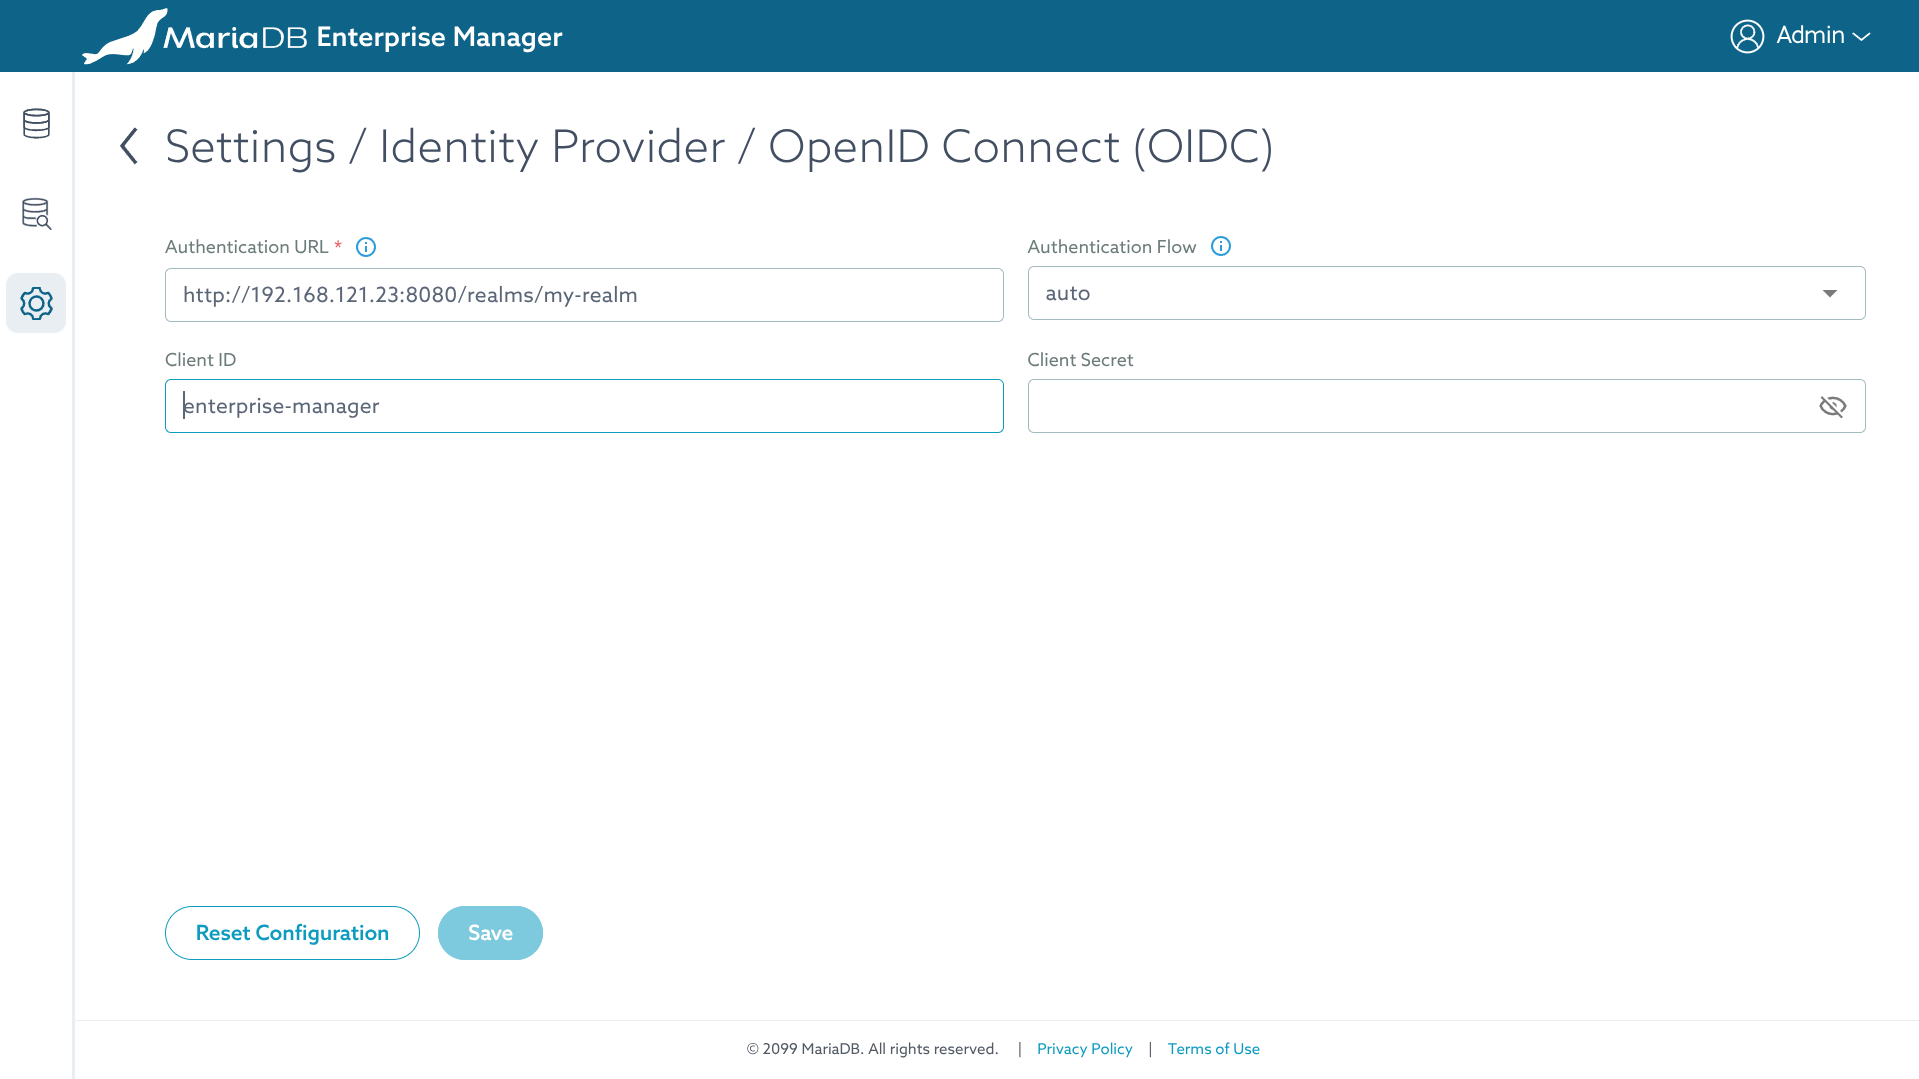
Task: Open the Terms of Use link
Action: point(1213,1049)
